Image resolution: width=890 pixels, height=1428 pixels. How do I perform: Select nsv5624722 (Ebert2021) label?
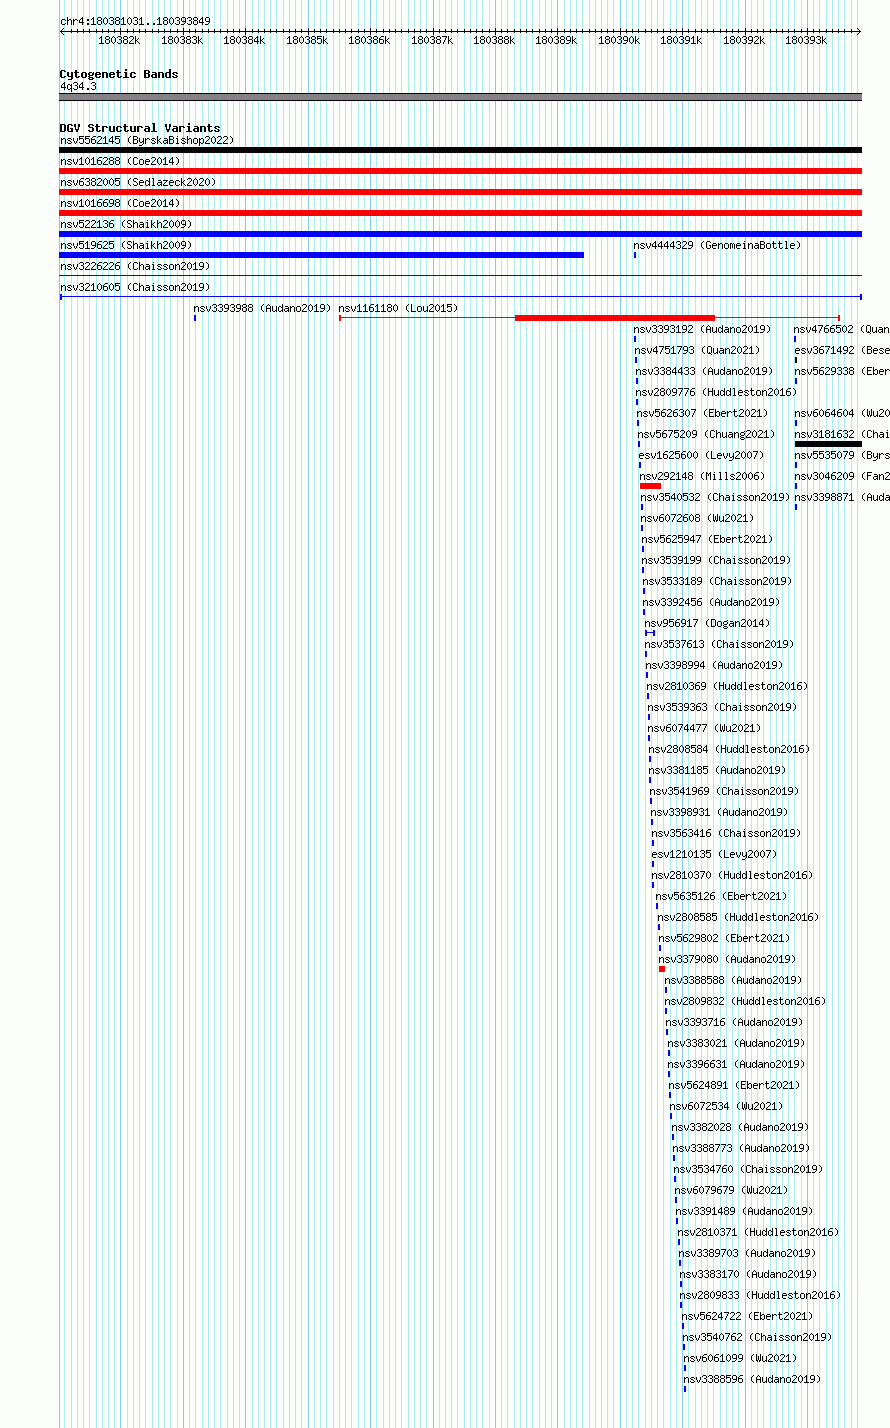tap(748, 1317)
